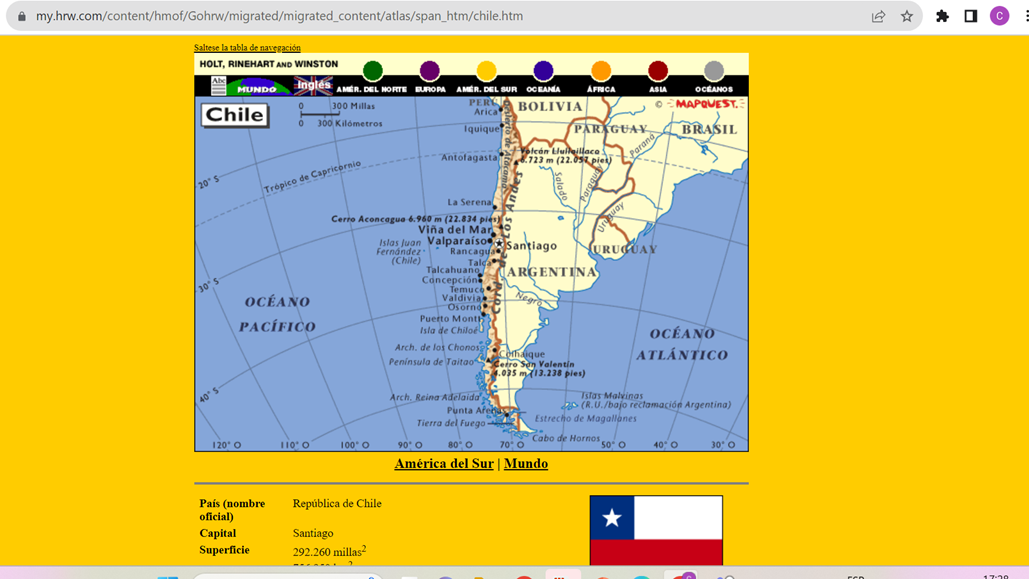
Task: Toggle the bookmark star in address bar
Action: pos(906,16)
